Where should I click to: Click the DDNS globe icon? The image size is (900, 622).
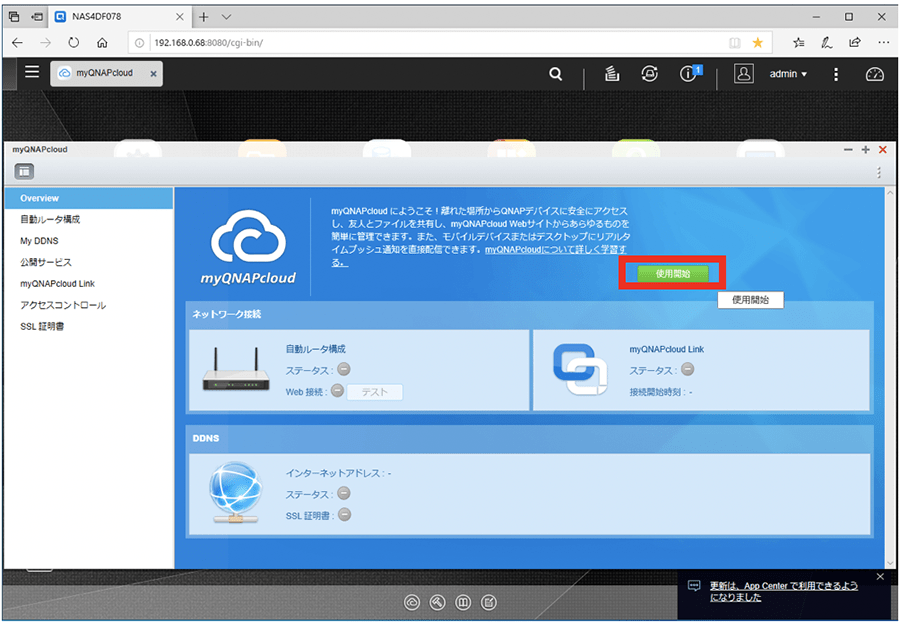tap(235, 492)
